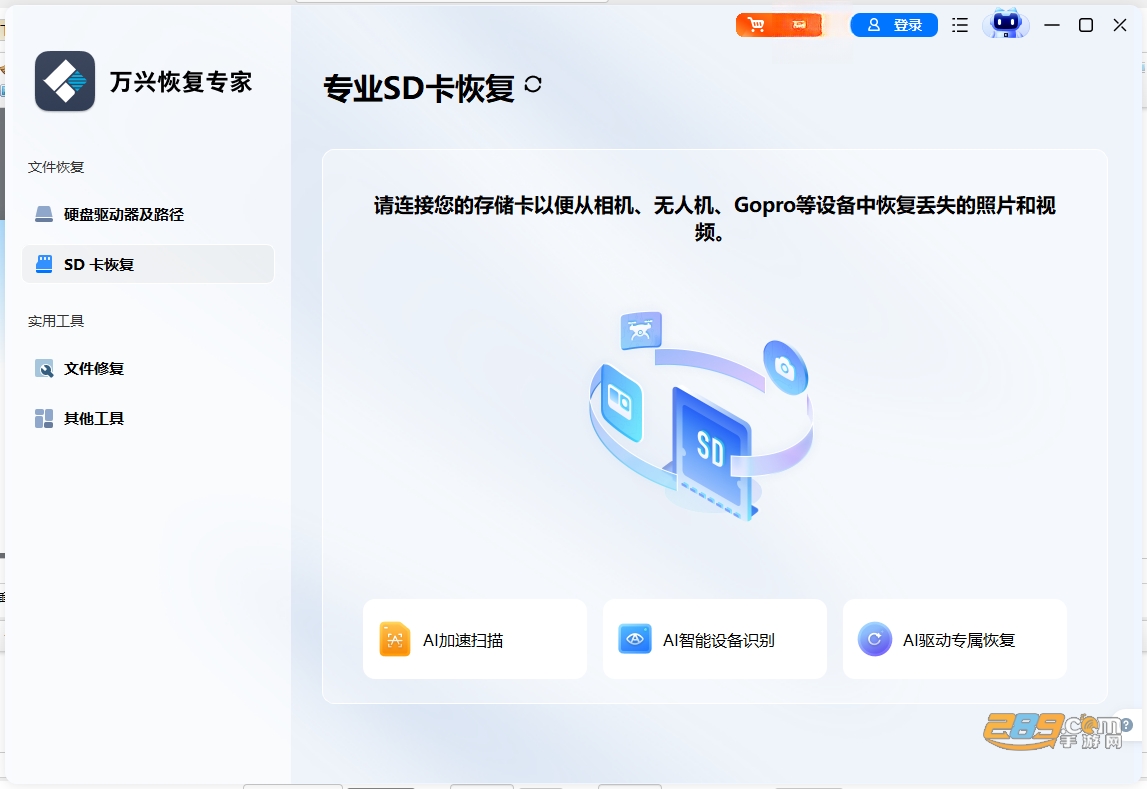This screenshot has width=1147, height=789.
Task: Click the orange AI scan icon
Action: [x=395, y=640]
